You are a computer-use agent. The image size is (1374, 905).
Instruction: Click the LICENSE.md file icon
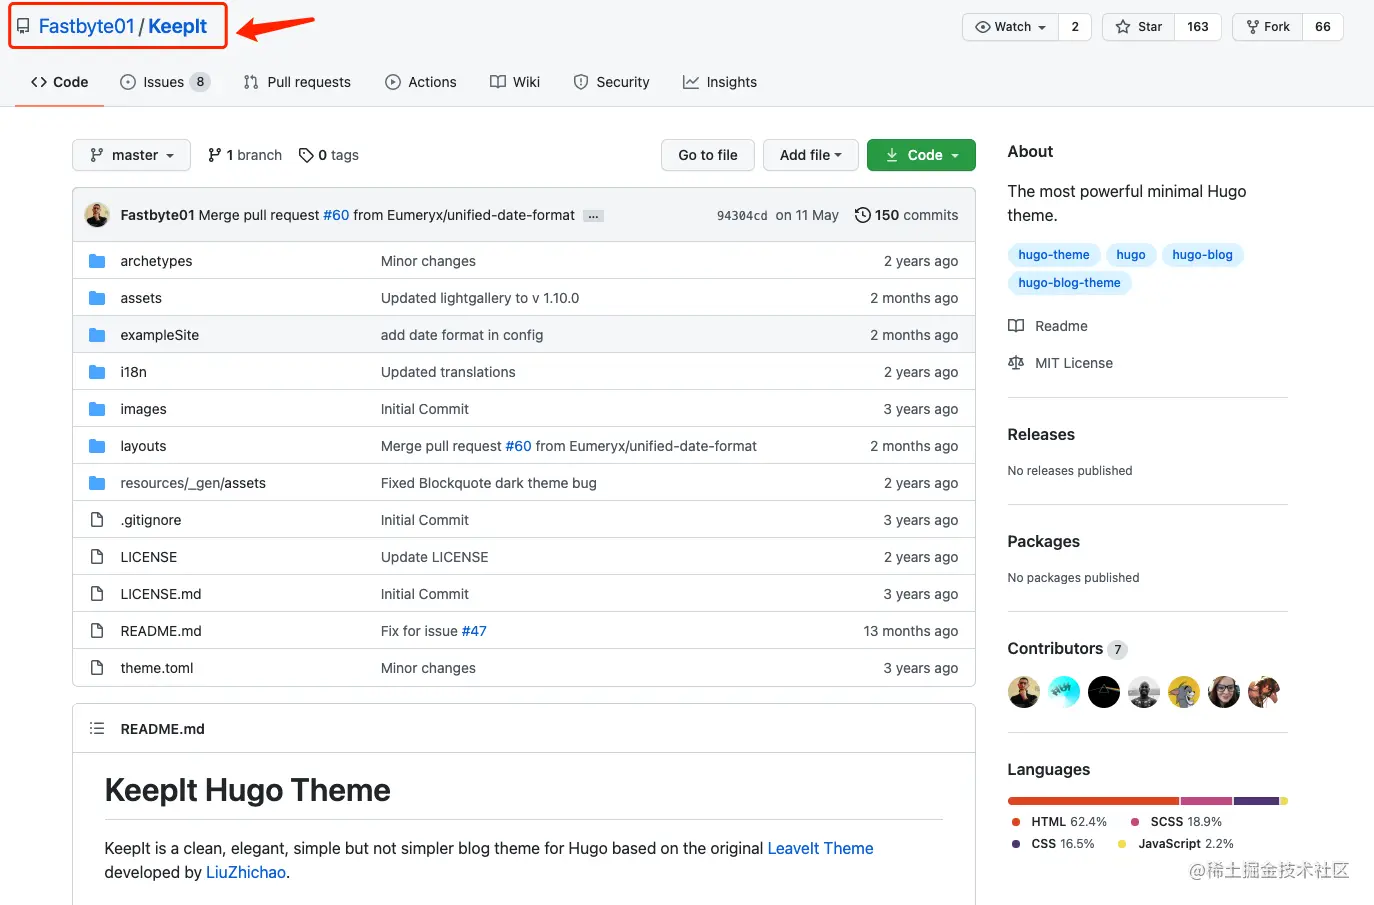point(97,594)
